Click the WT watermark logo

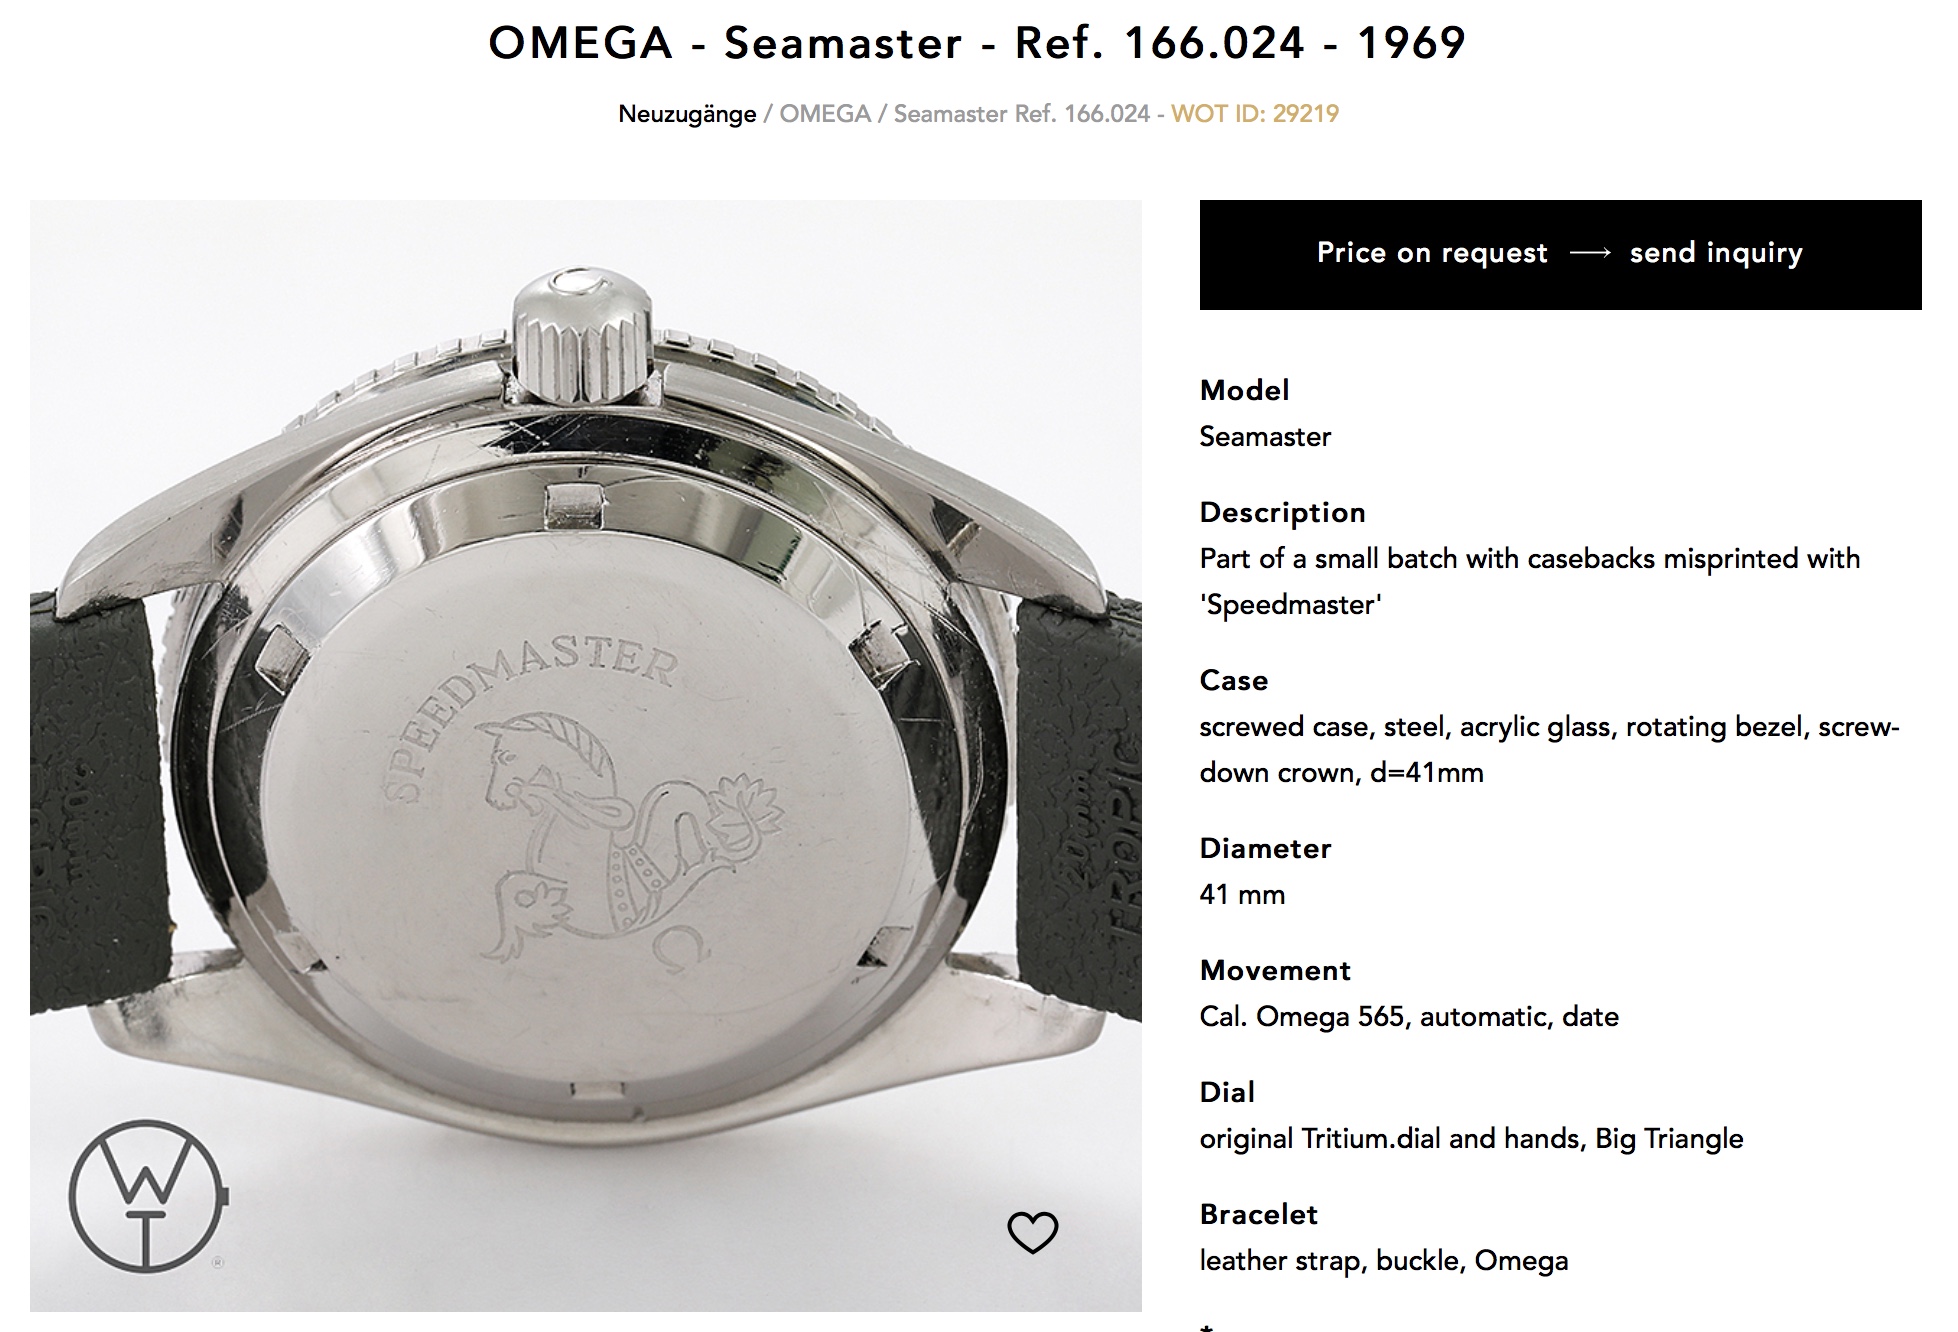(x=149, y=1195)
